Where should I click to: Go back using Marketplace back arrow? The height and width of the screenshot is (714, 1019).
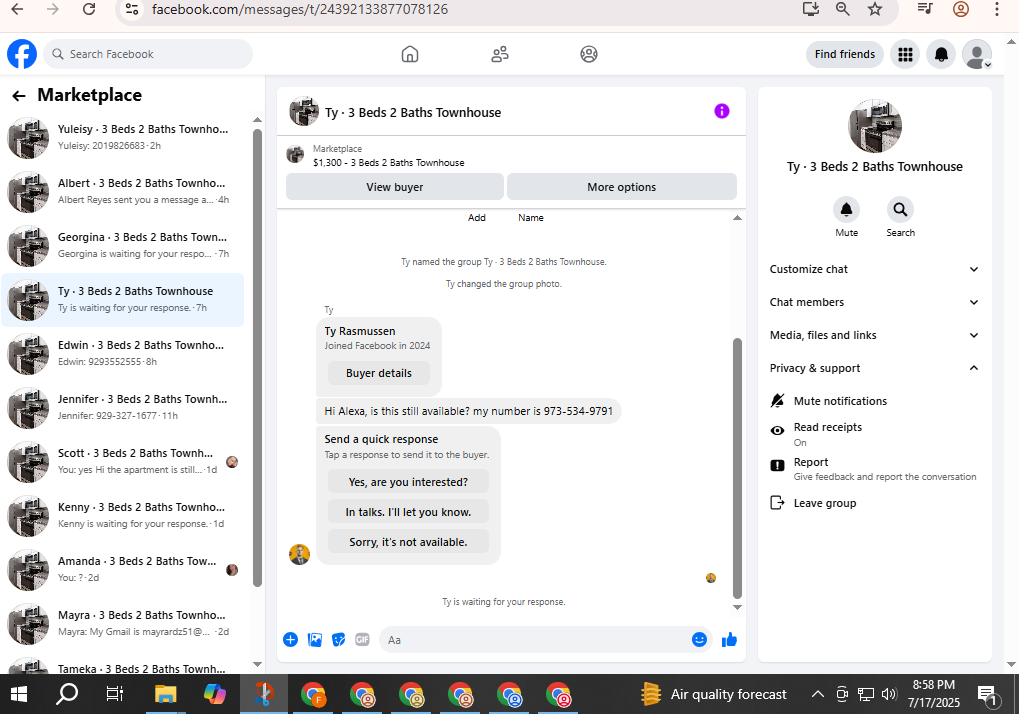[x=19, y=96]
